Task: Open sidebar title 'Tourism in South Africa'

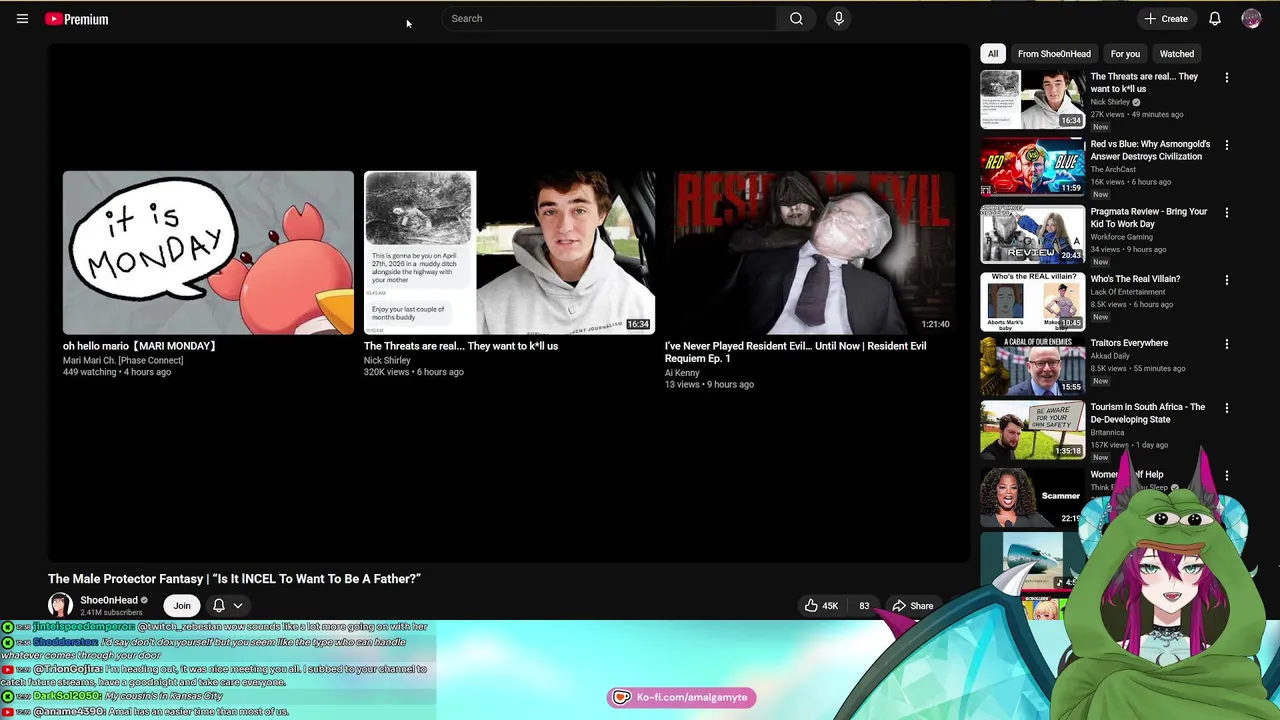Action: 1148,413
